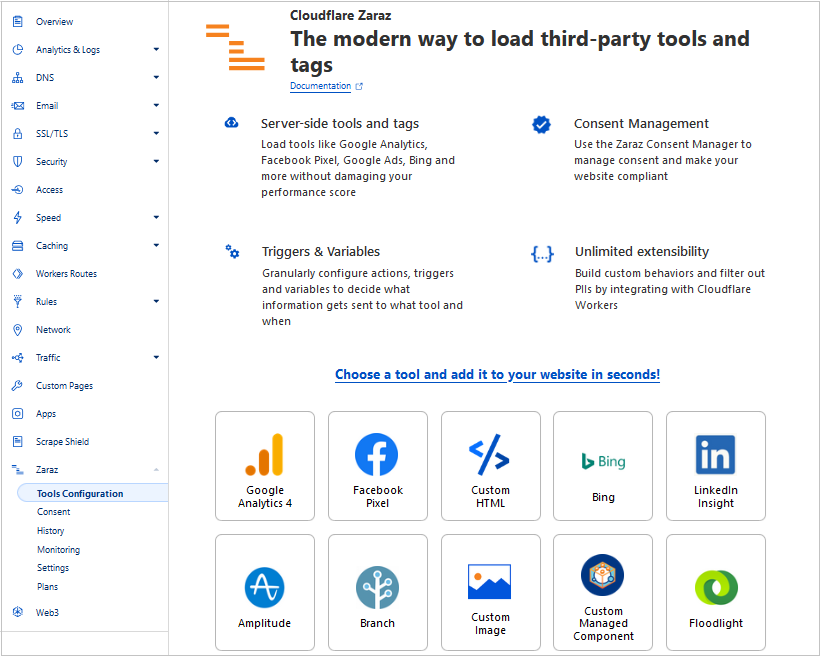Click the Scrape Shield document icon
820x656 pixels.
pyautogui.click(x=18, y=442)
